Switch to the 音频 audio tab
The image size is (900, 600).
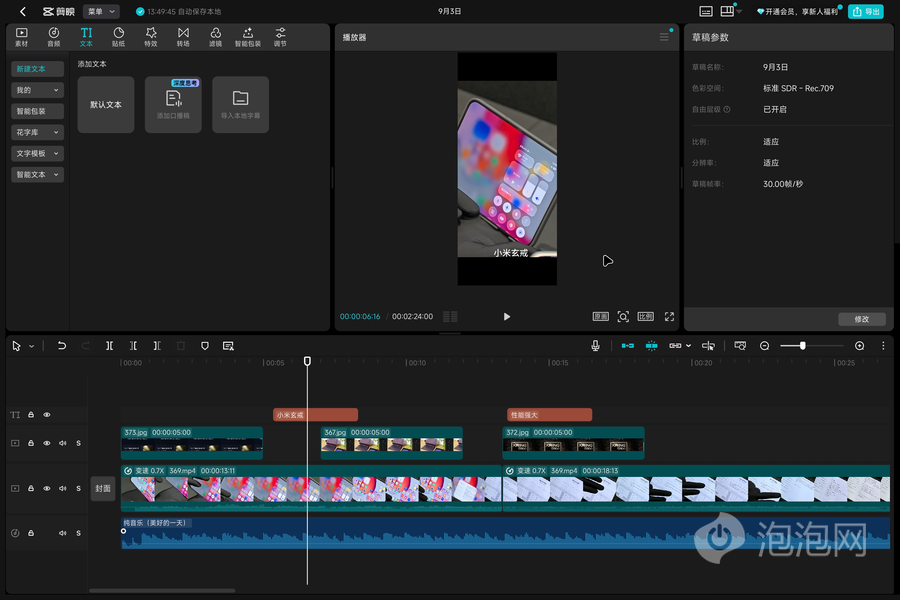click(x=53, y=37)
